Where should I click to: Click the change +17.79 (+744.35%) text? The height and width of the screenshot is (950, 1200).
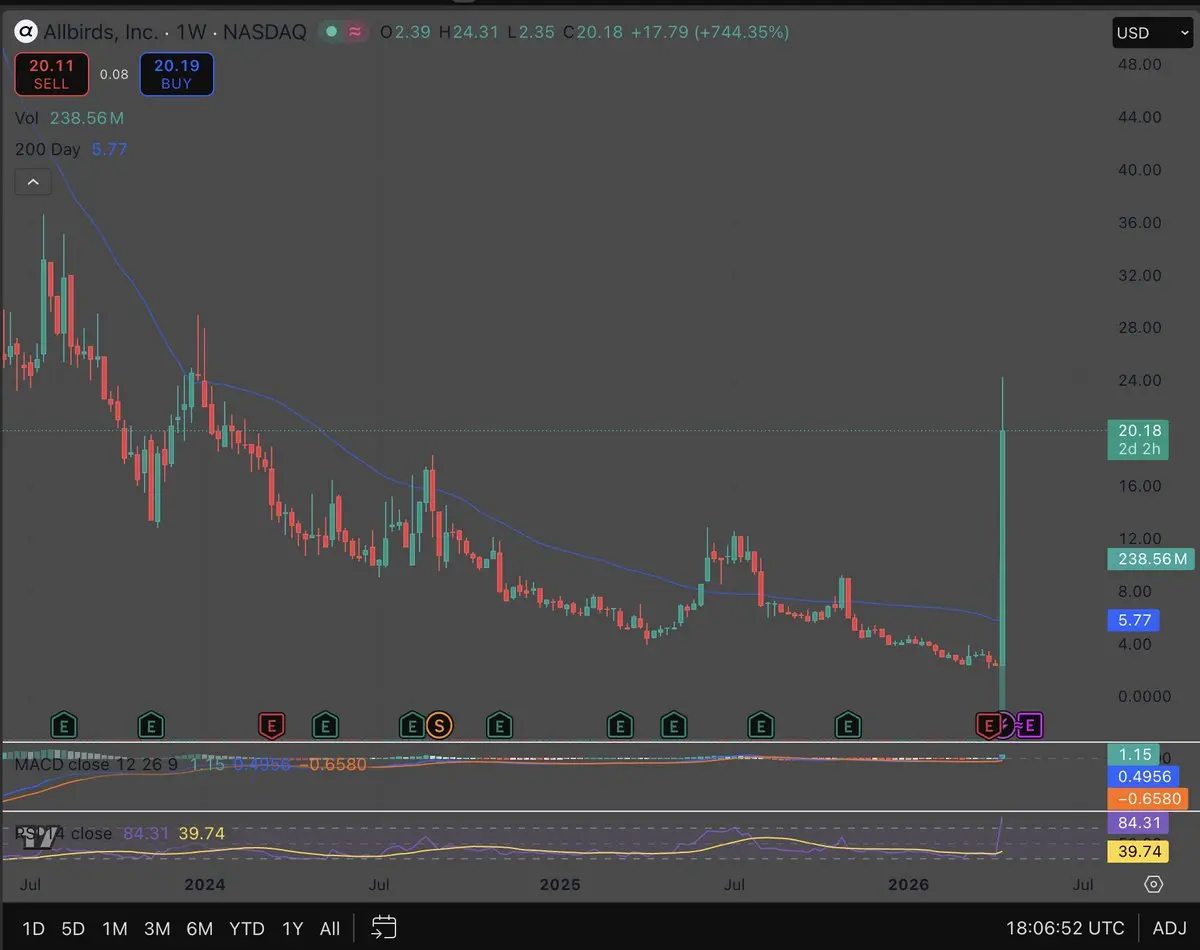point(710,32)
